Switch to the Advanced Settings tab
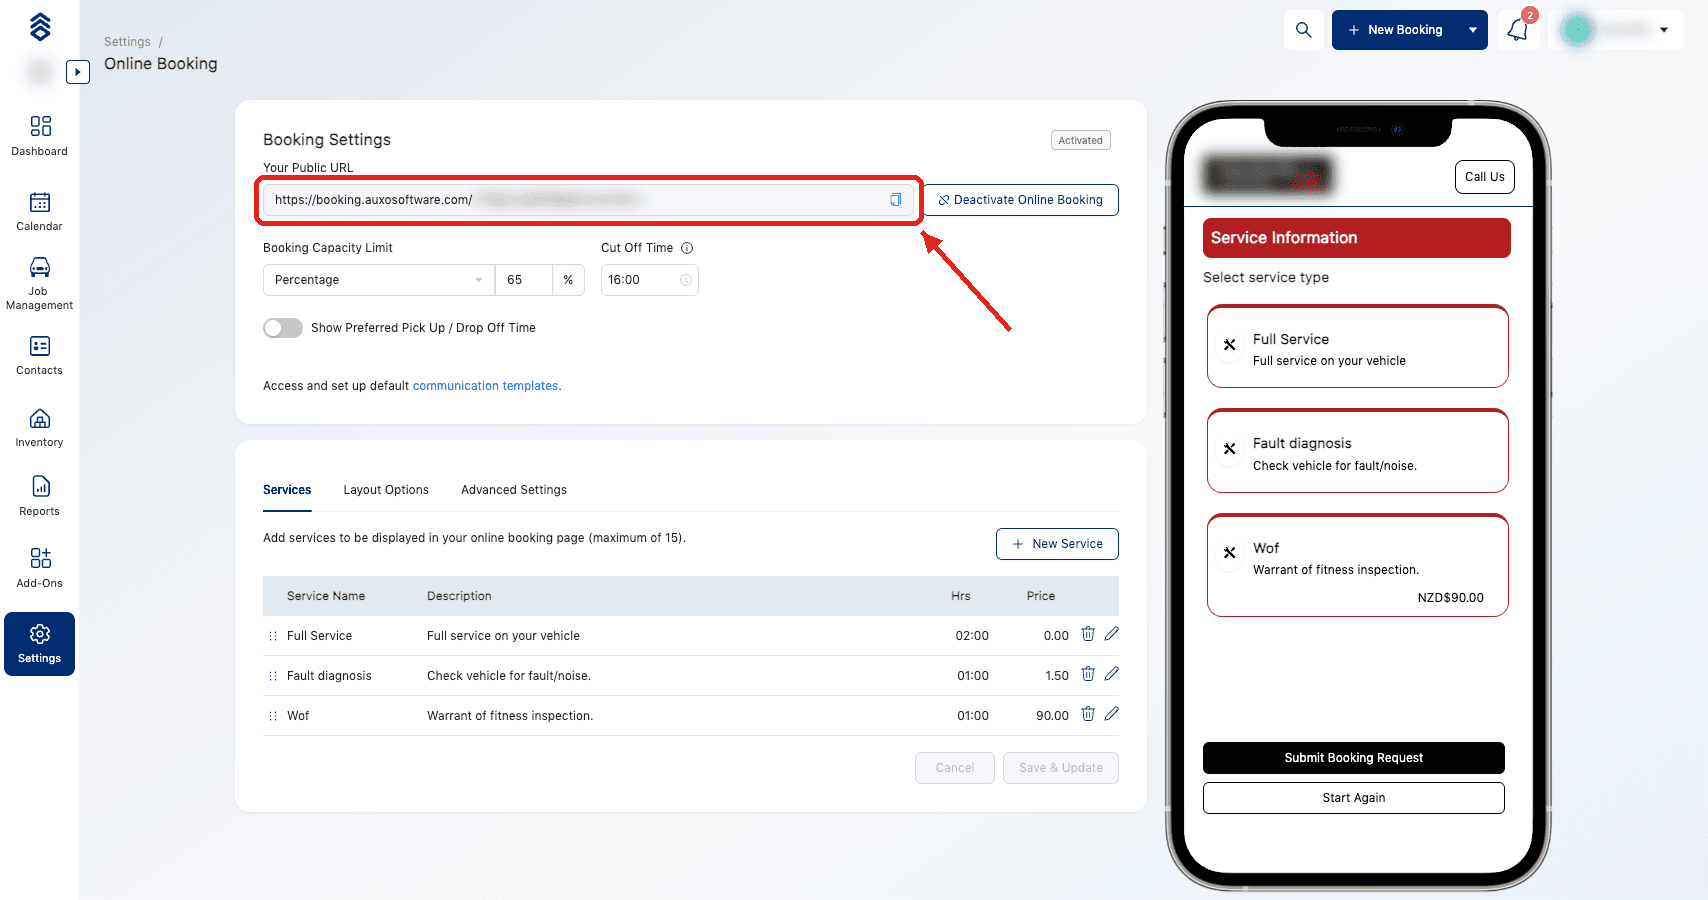This screenshot has width=1708, height=900. tap(514, 490)
